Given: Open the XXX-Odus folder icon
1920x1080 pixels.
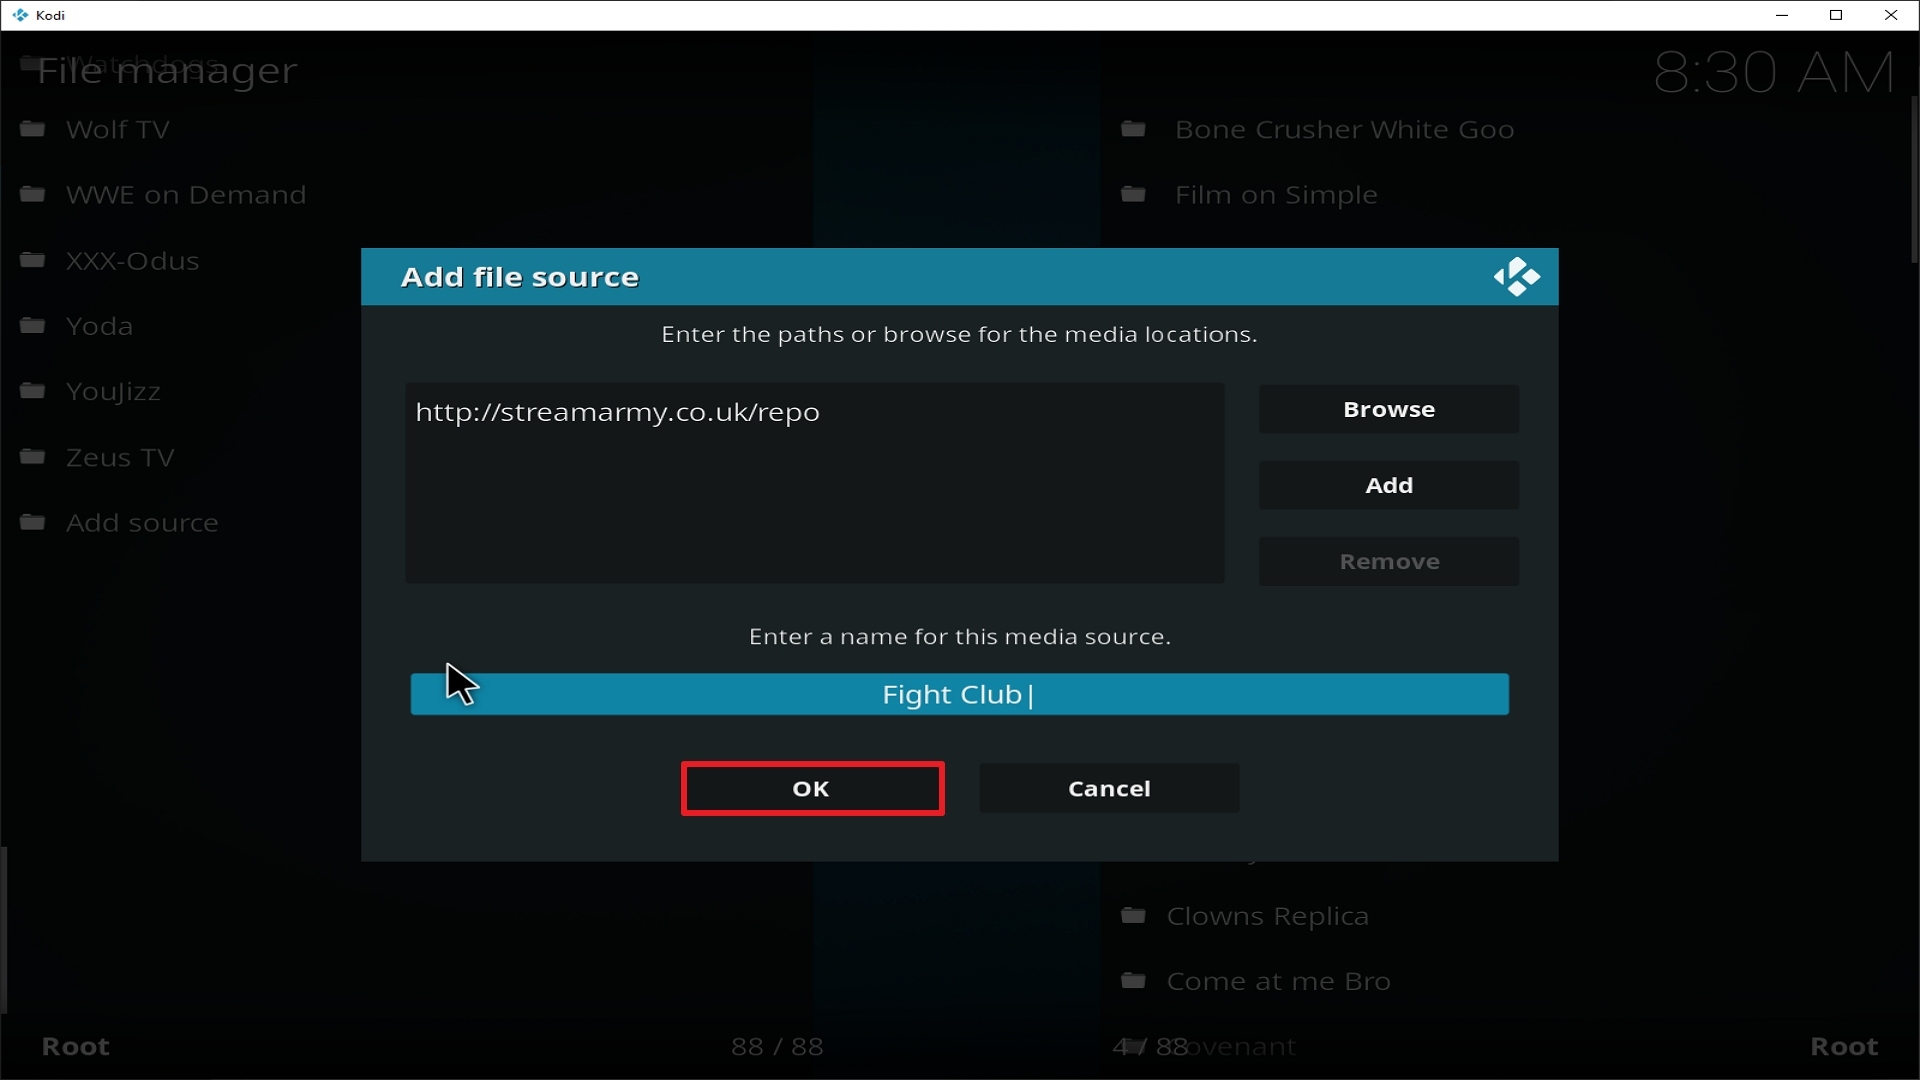Looking at the screenshot, I should pyautogui.click(x=33, y=260).
